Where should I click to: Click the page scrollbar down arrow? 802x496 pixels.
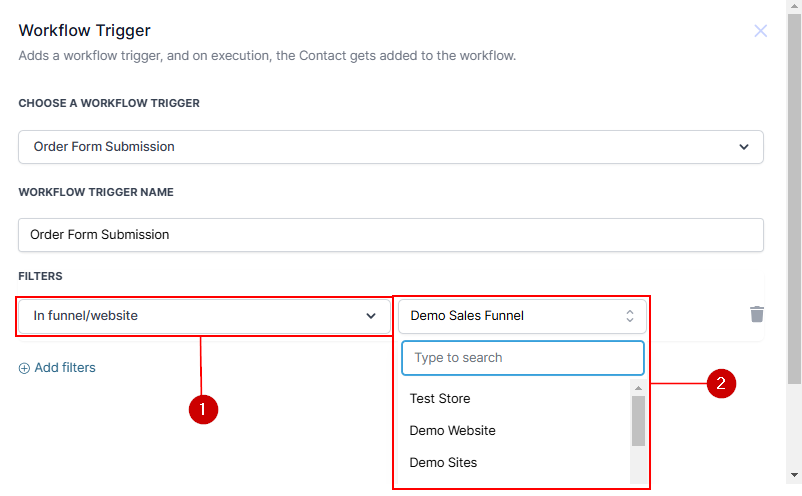click(x=794, y=475)
